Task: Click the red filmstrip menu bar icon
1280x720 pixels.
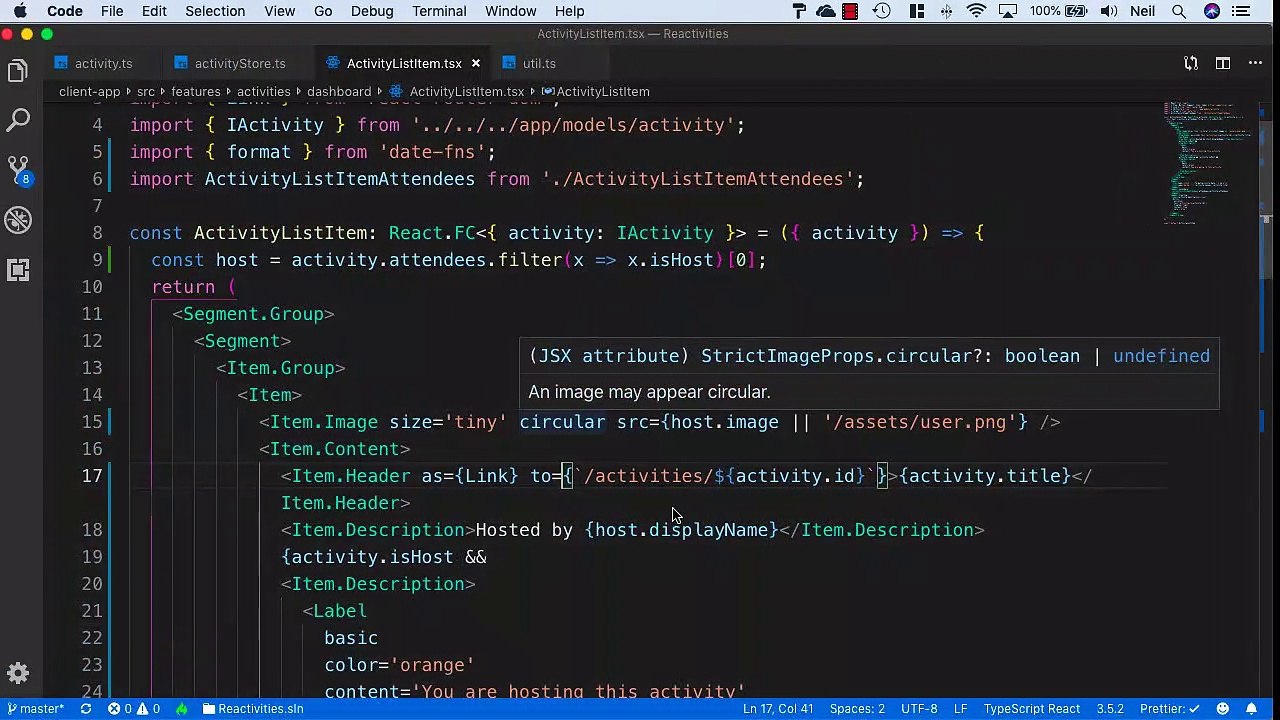Action: click(x=850, y=11)
